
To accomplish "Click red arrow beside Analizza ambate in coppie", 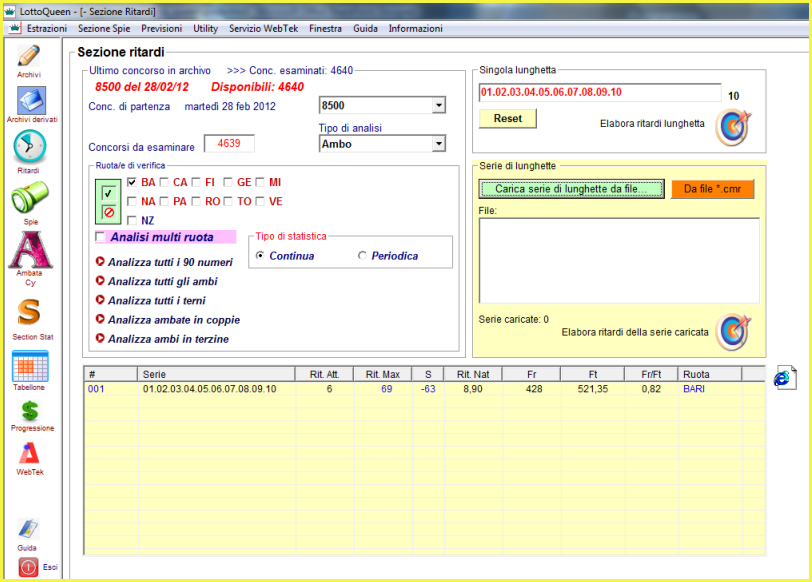I will click(x=100, y=319).
